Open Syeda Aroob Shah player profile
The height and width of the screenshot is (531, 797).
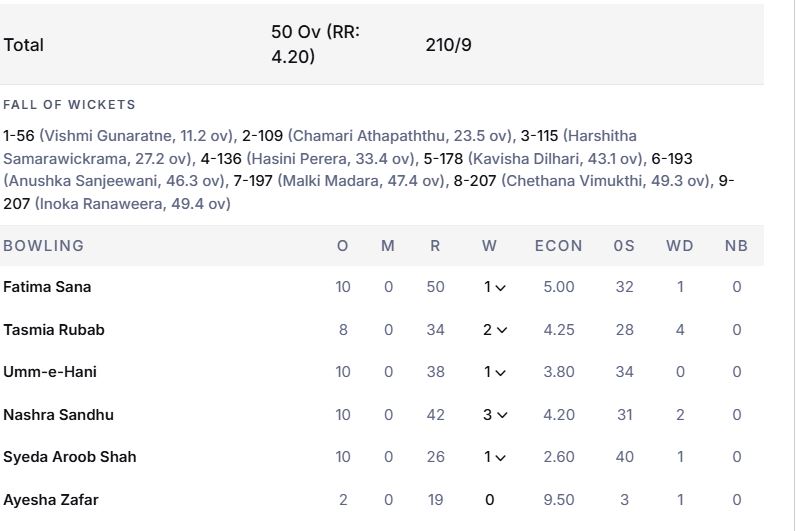(x=70, y=457)
